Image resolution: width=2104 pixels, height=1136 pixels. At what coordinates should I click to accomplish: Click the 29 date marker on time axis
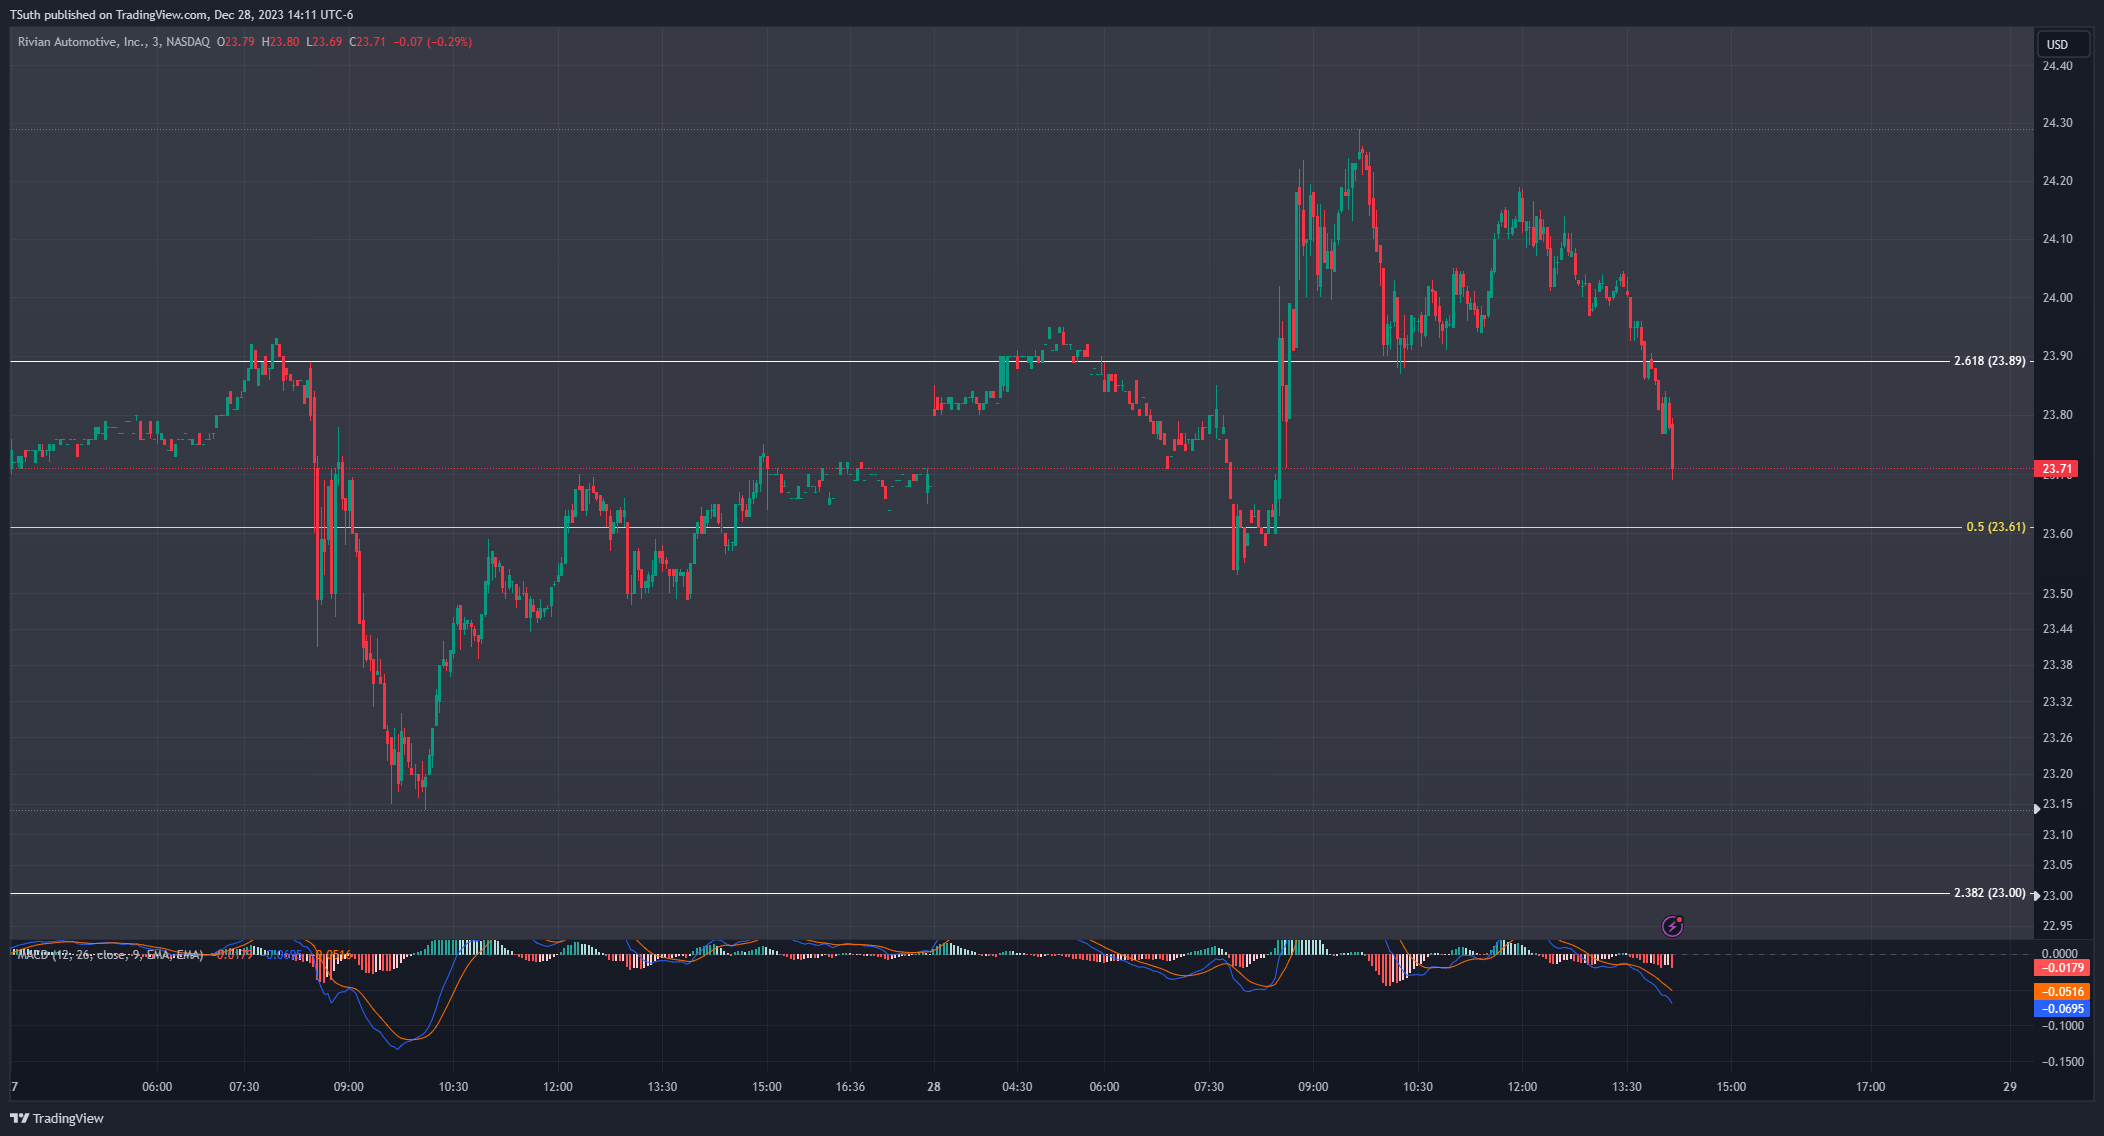(x=2010, y=1087)
